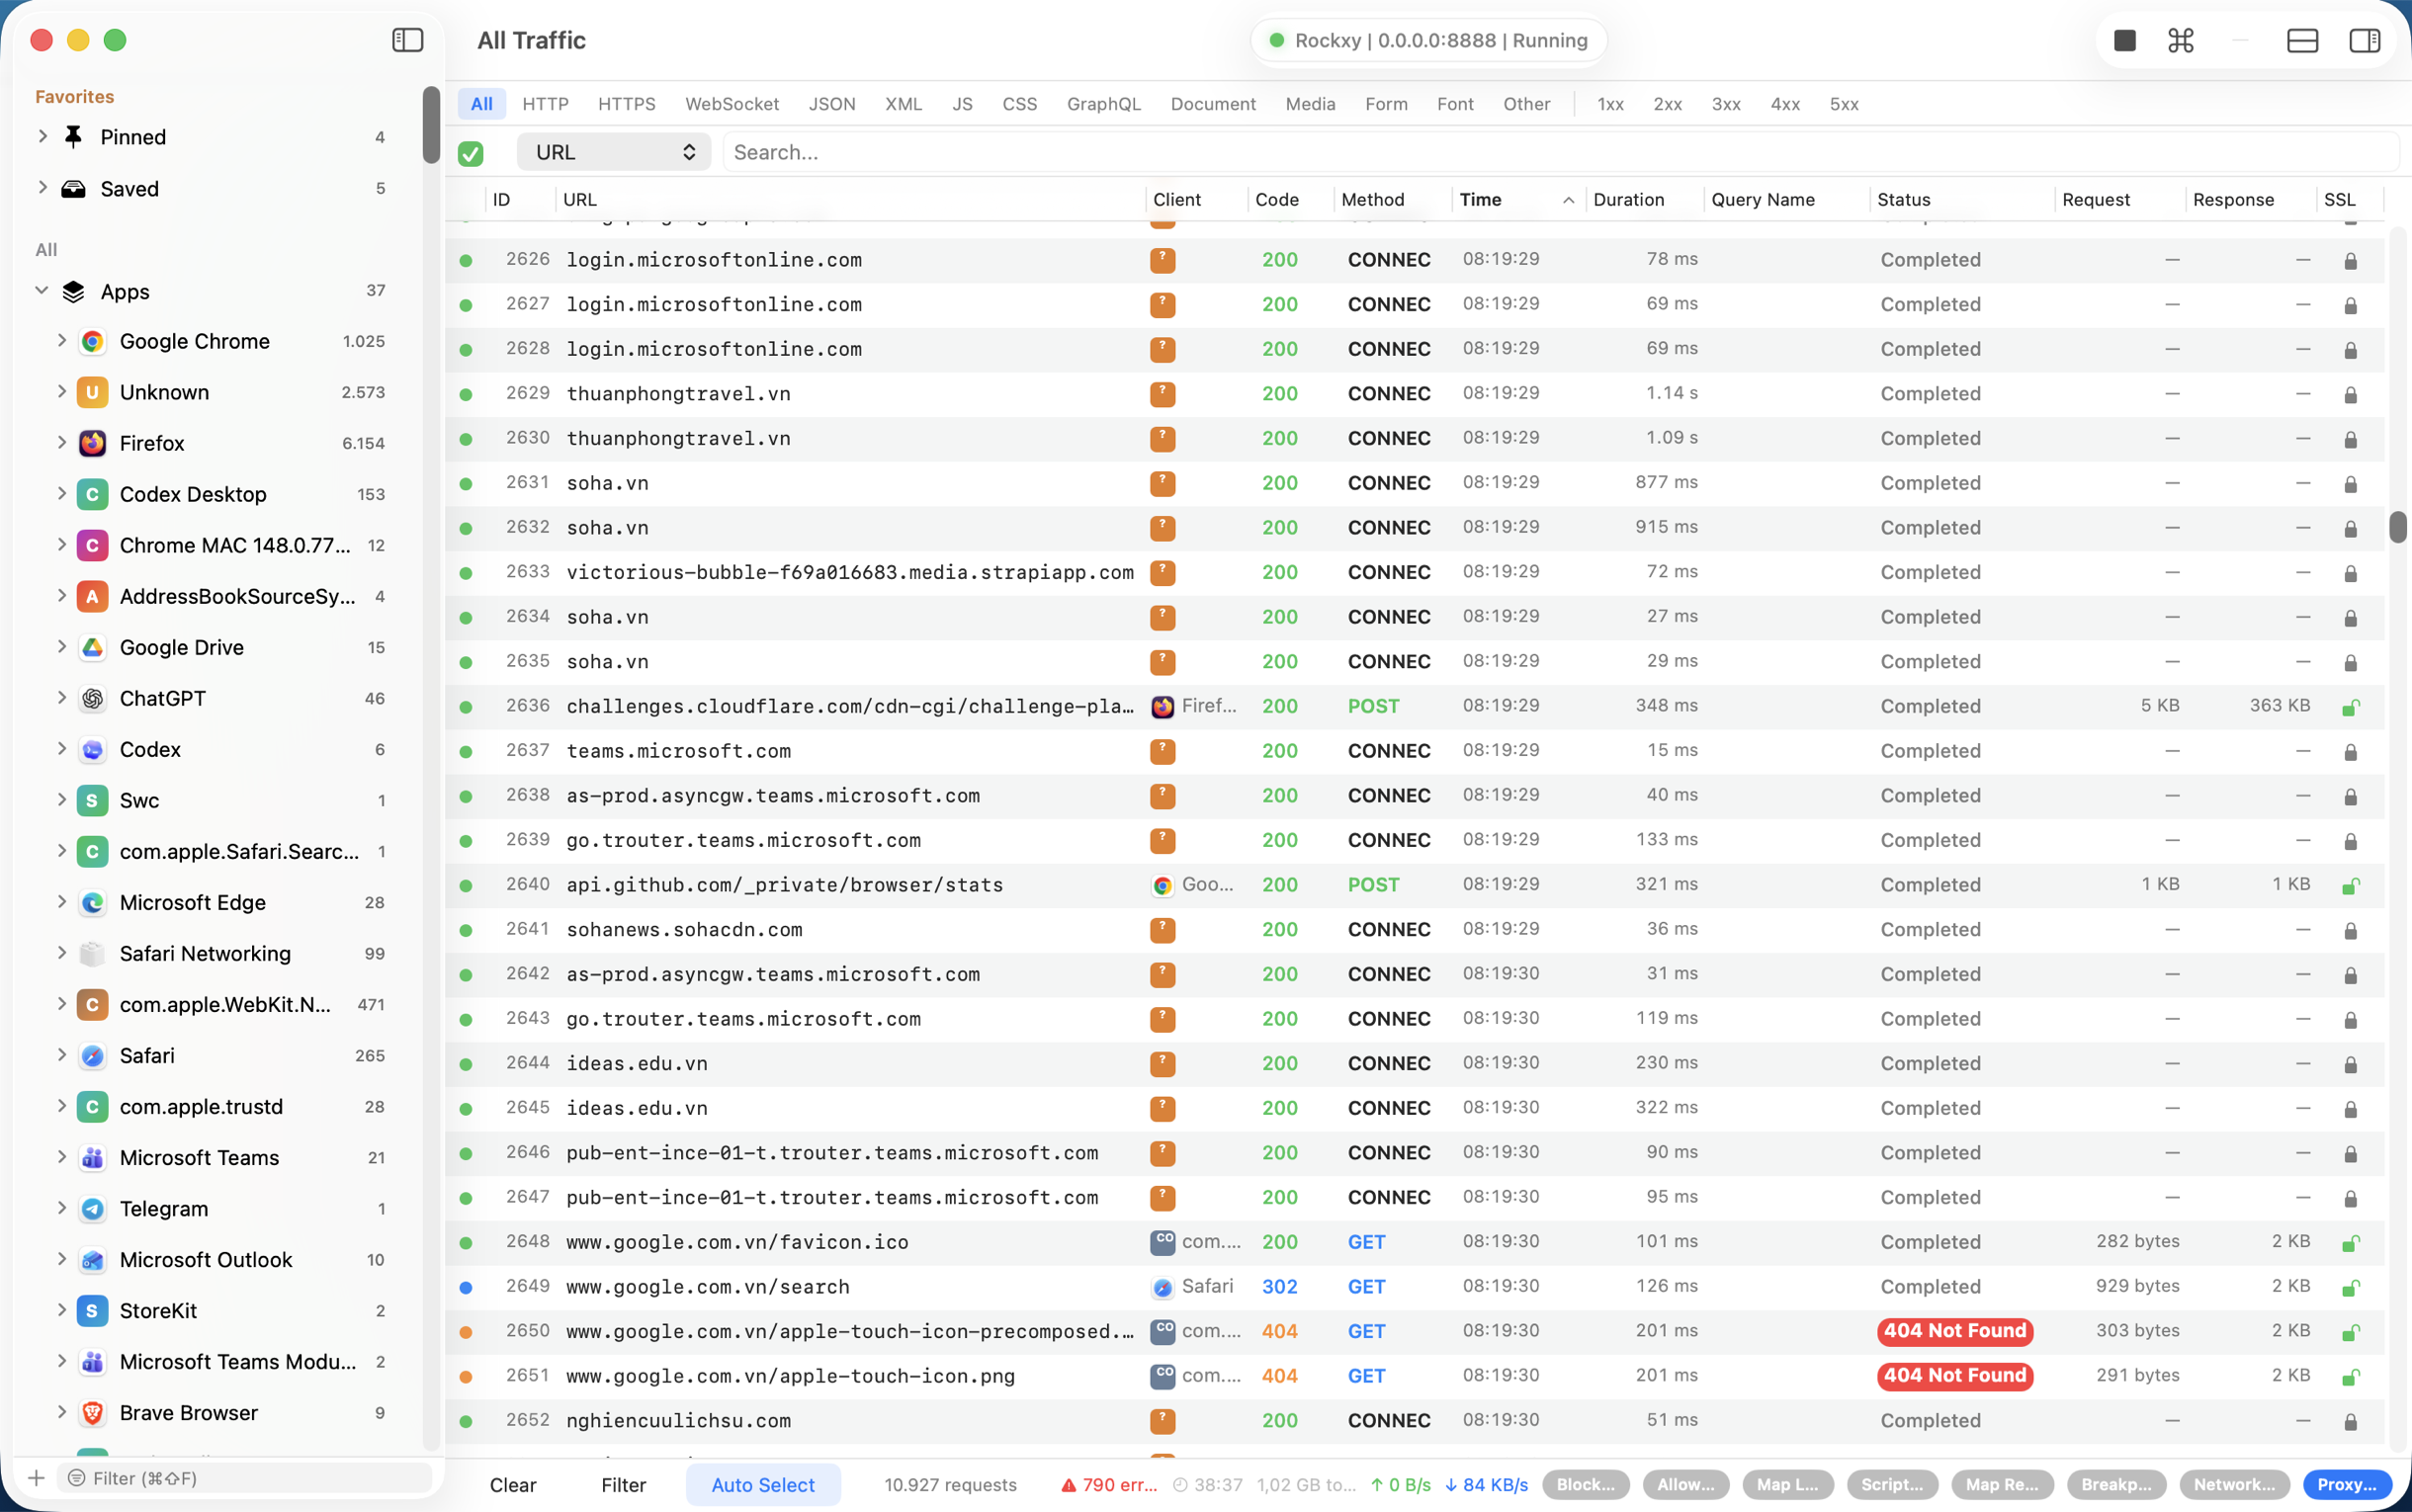
Task: Expand the Safari Networking entry
Action: (x=61, y=953)
